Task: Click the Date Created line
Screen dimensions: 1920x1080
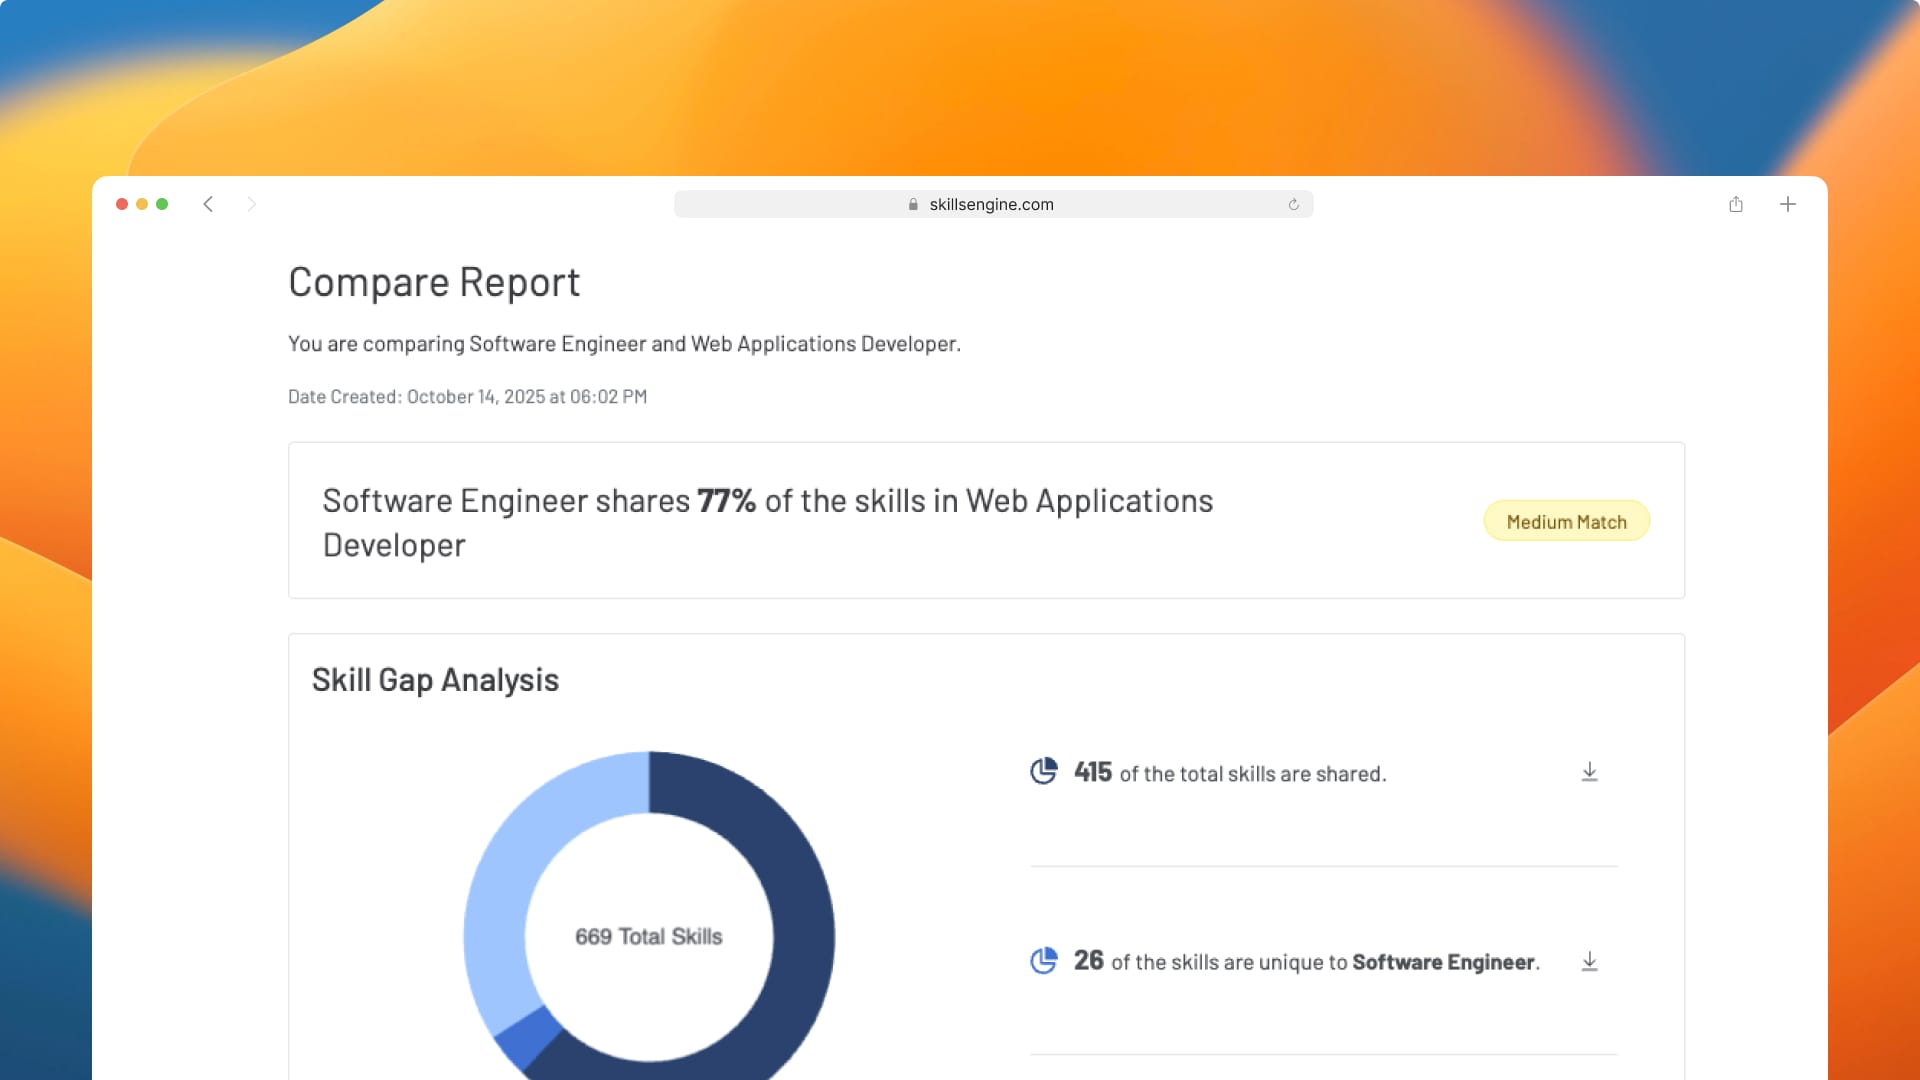Action: tap(467, 396)
